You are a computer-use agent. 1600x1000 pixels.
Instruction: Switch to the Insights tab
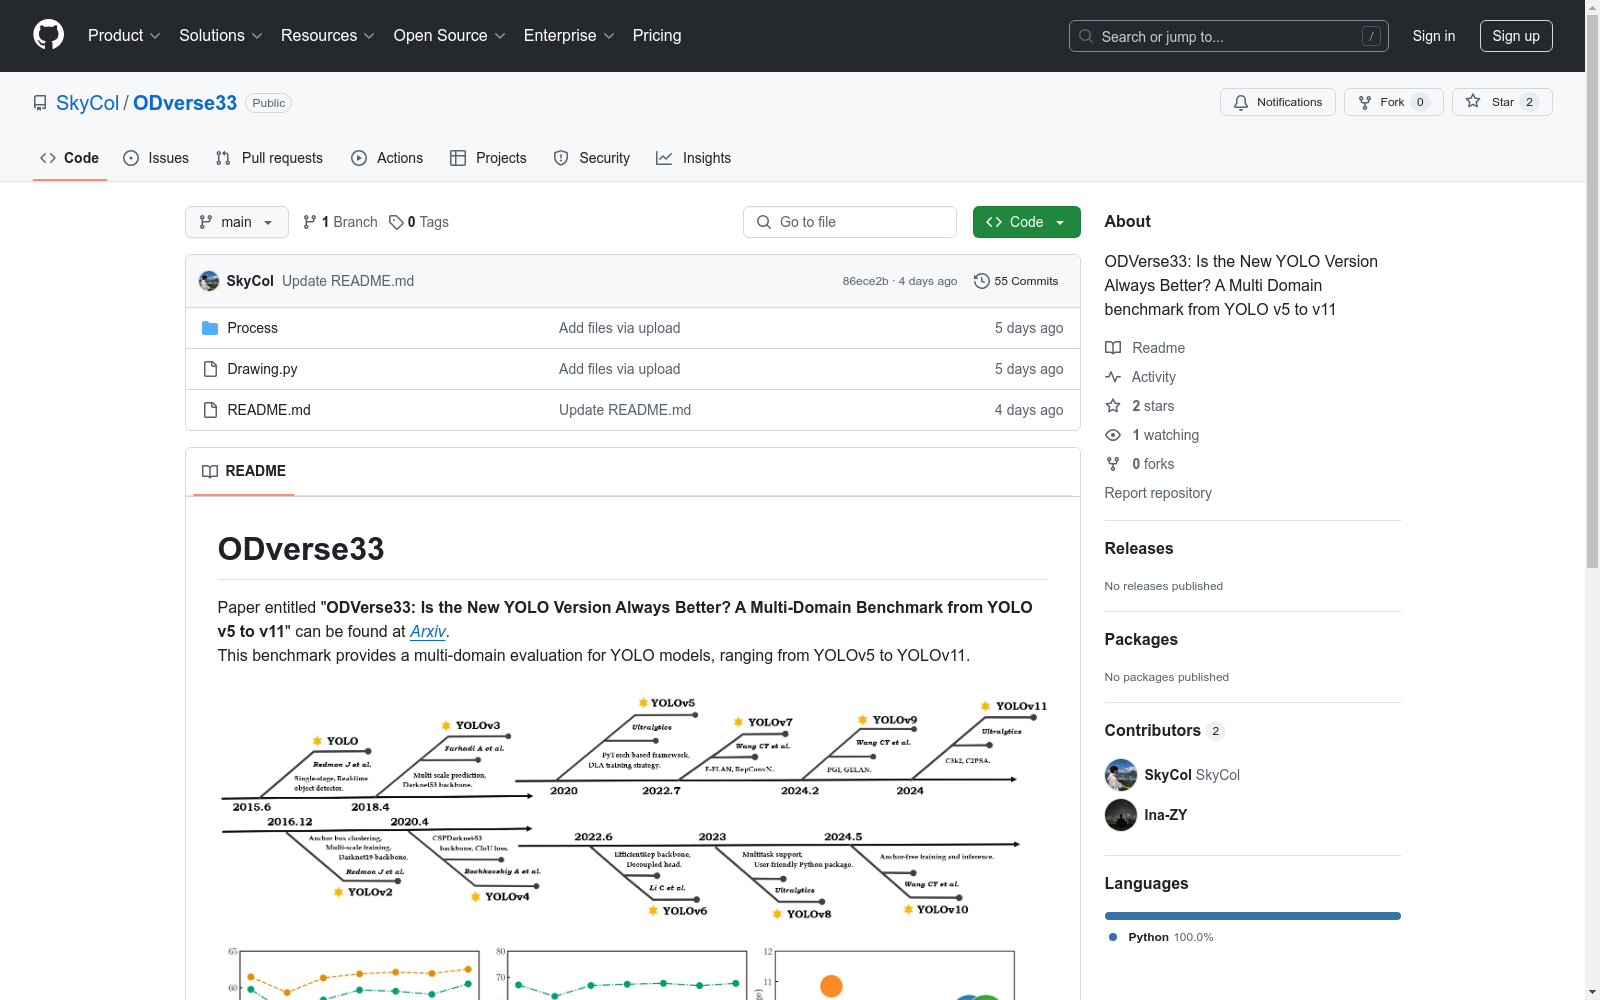[693, 158]
